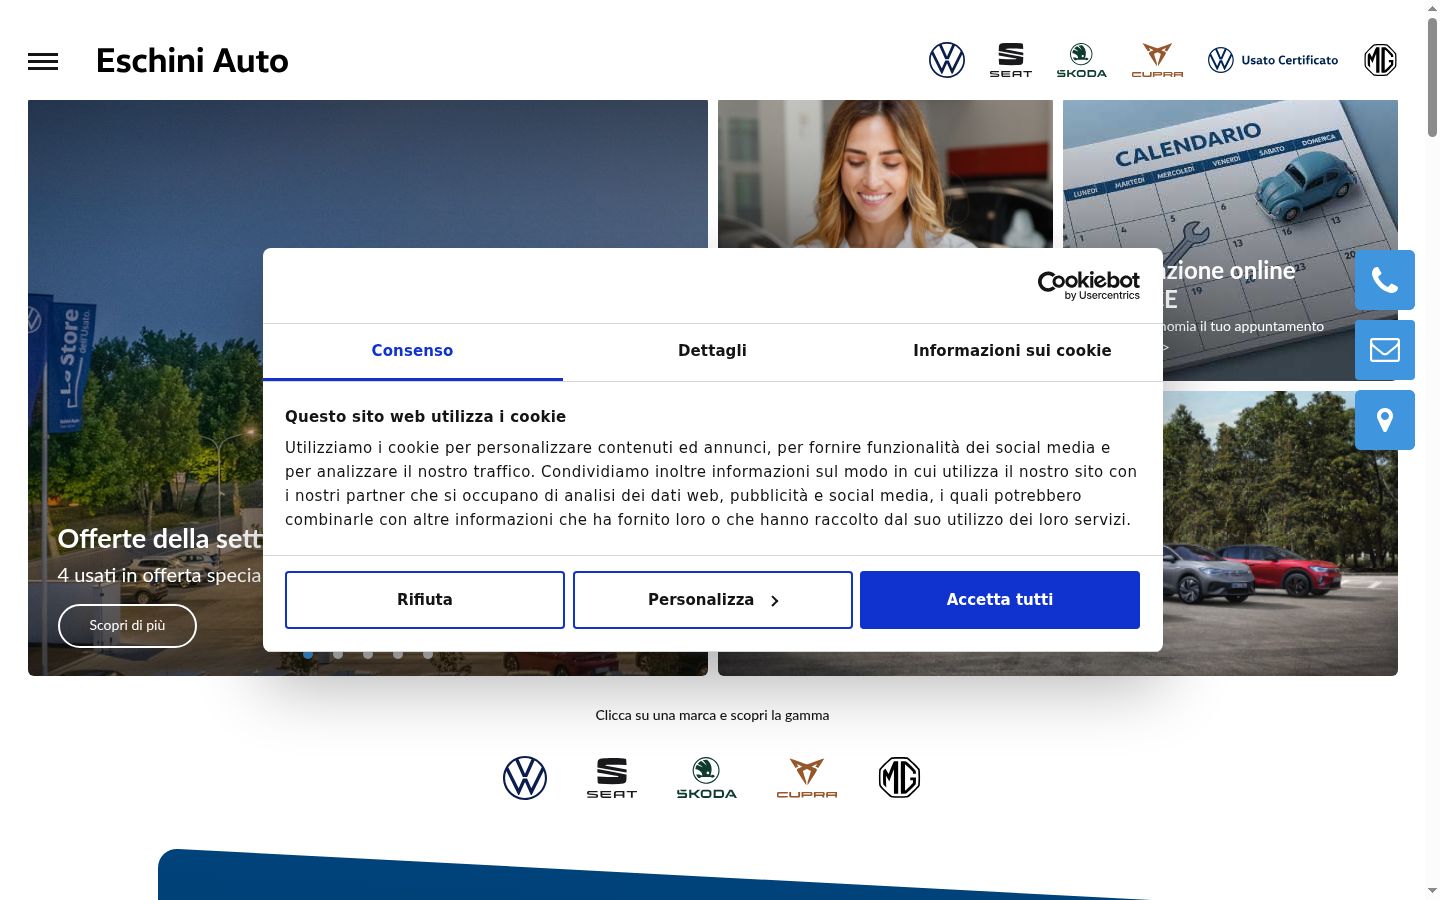Click the page vertical scrollbar thumb
Viewport: 1440px width, 900px height.
pyautogui.click(x=1432, y=75)
